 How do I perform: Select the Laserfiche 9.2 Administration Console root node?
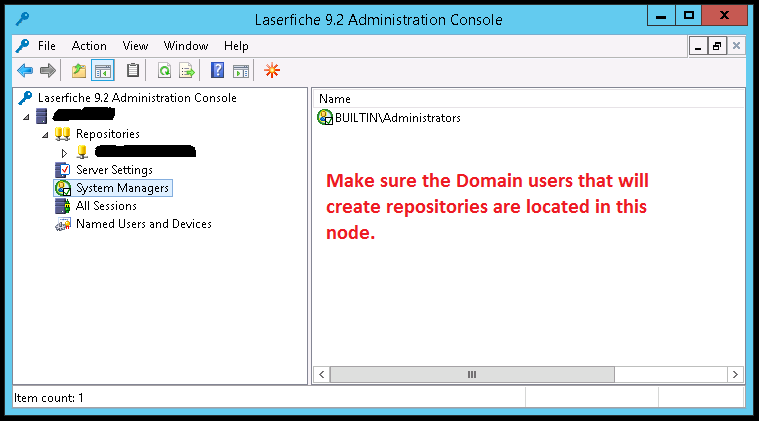click(137, 98)
